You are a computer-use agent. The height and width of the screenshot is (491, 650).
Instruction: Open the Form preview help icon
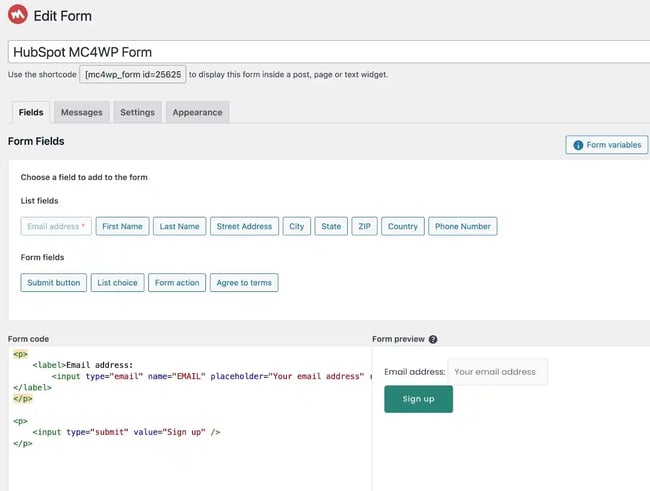(433, 339)
